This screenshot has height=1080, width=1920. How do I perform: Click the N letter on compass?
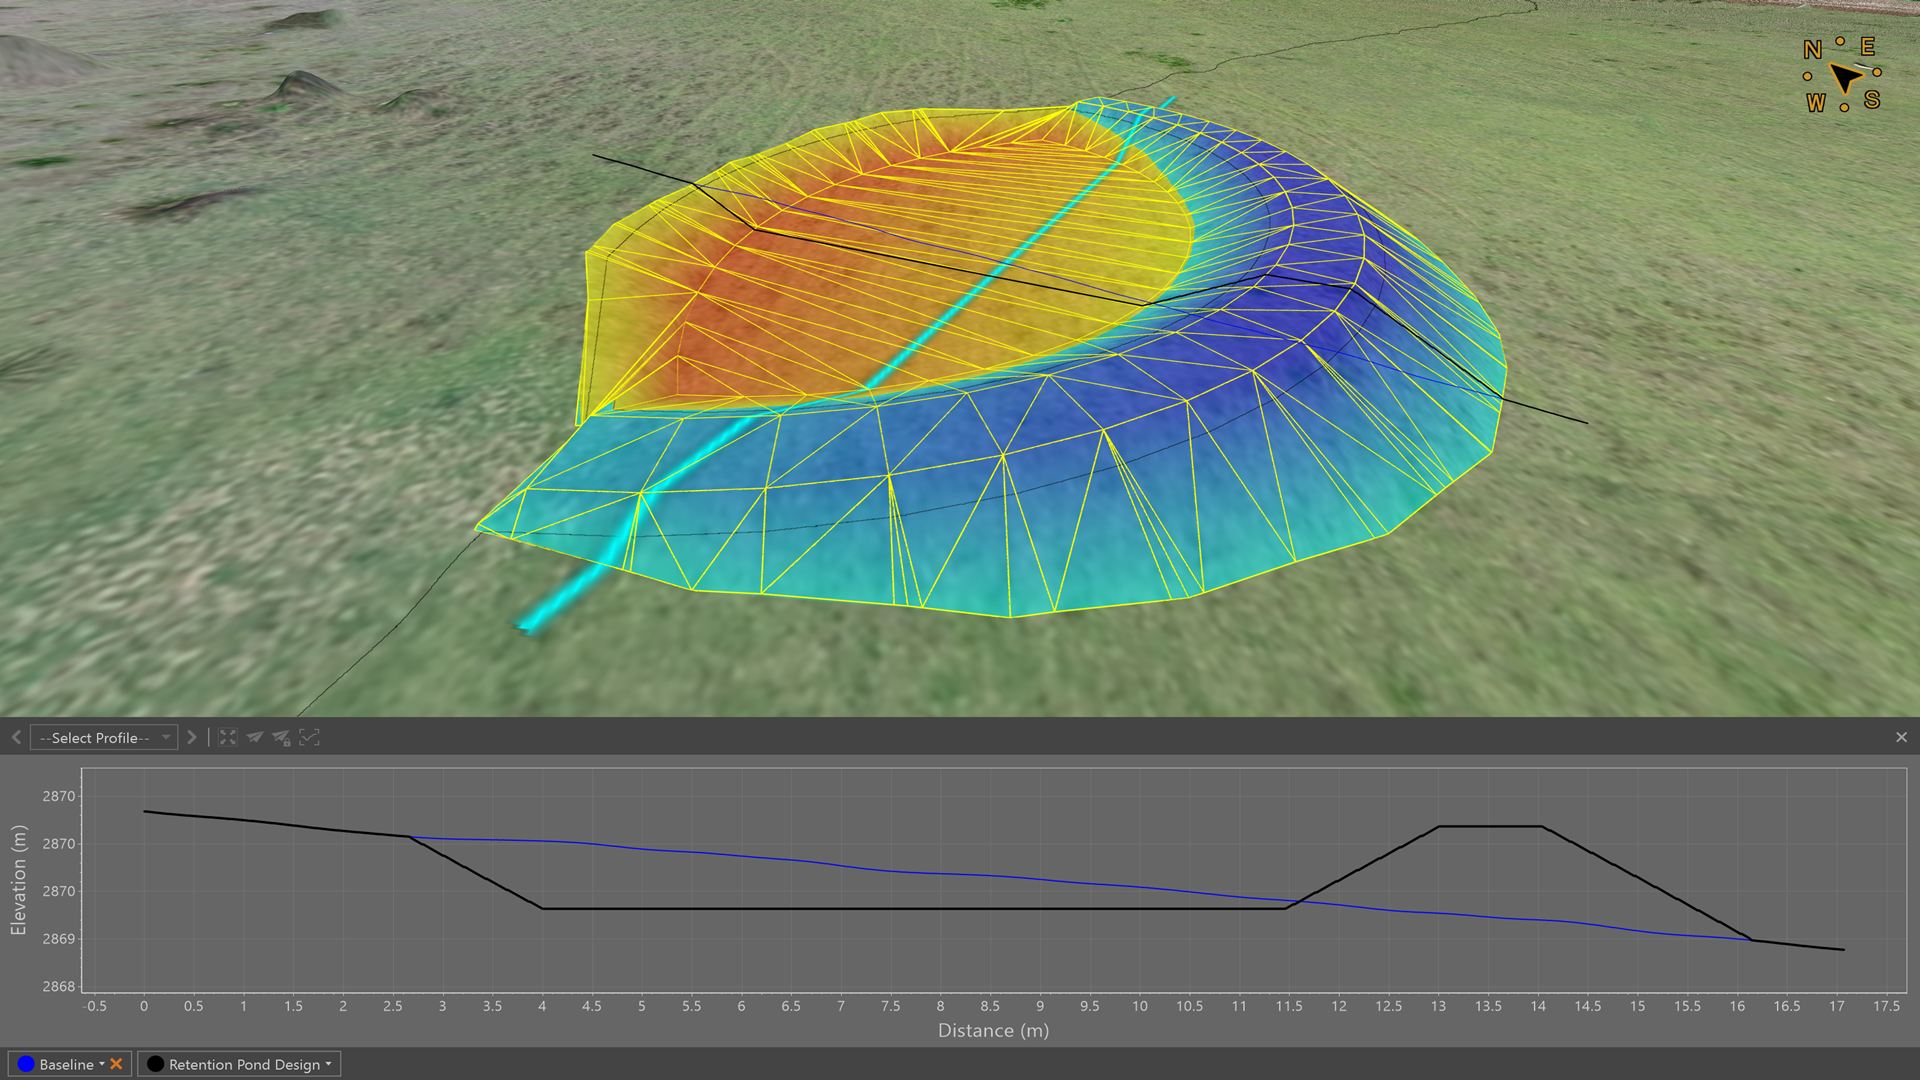[x=1812, y=50]
